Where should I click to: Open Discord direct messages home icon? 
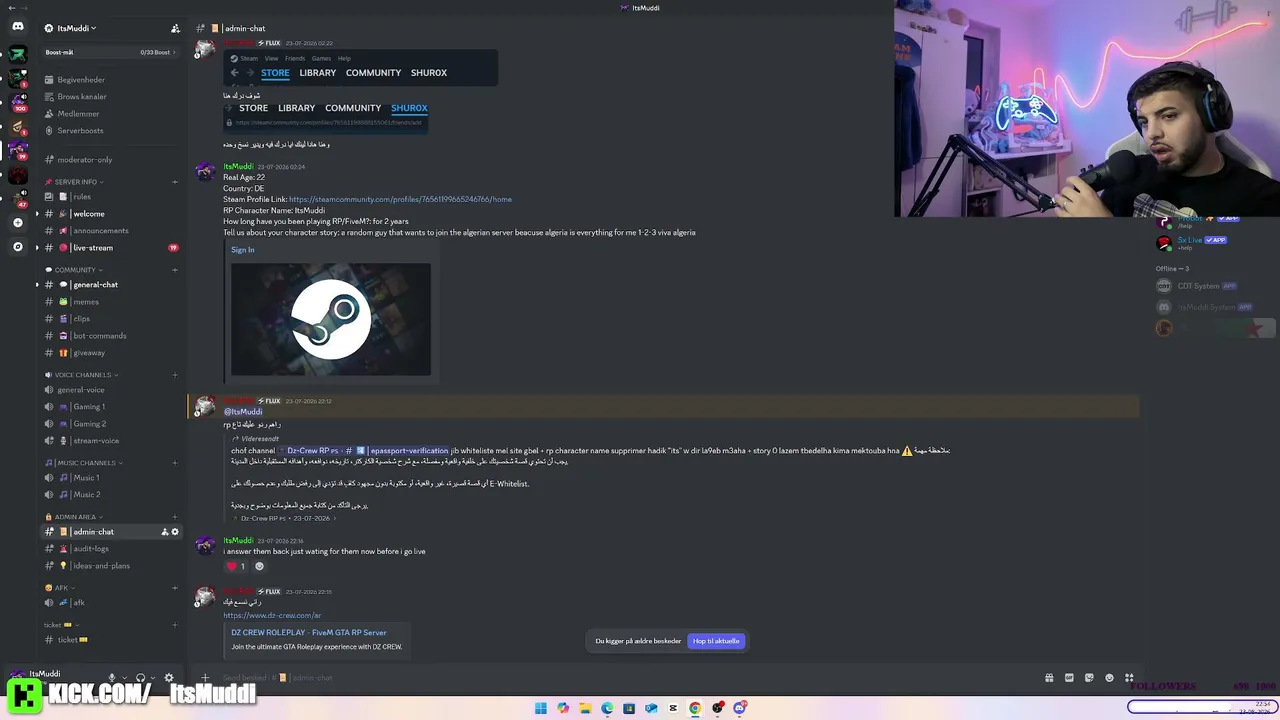coord(18,26)
